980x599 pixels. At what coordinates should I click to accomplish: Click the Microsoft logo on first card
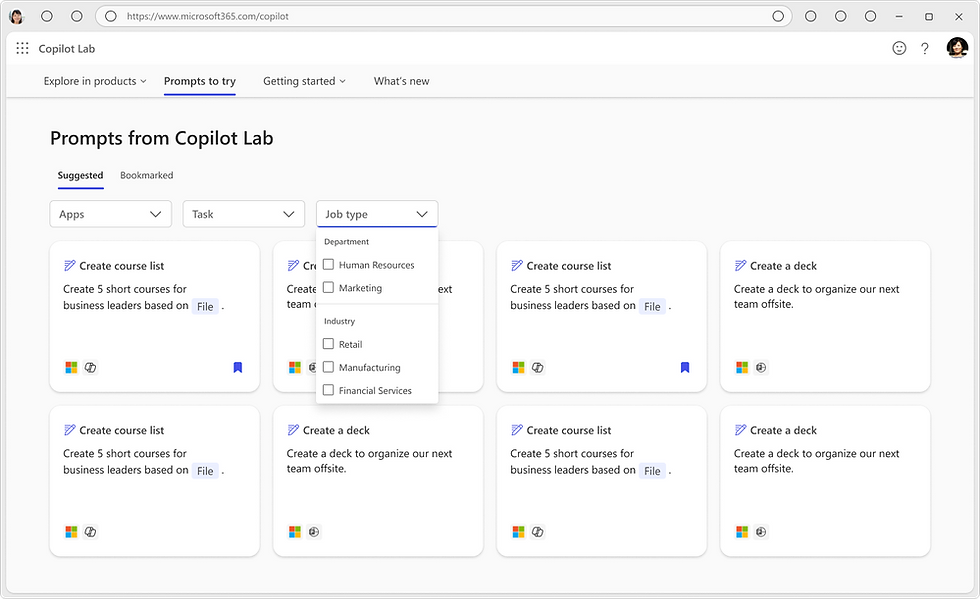[x=71, y=368]
